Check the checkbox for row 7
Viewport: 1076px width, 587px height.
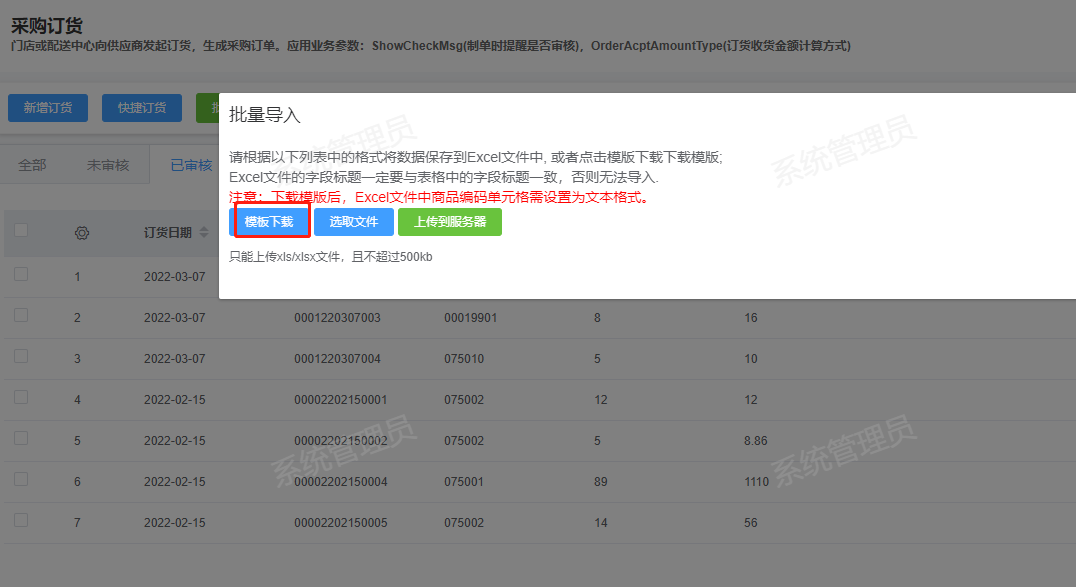coord(21,520)
